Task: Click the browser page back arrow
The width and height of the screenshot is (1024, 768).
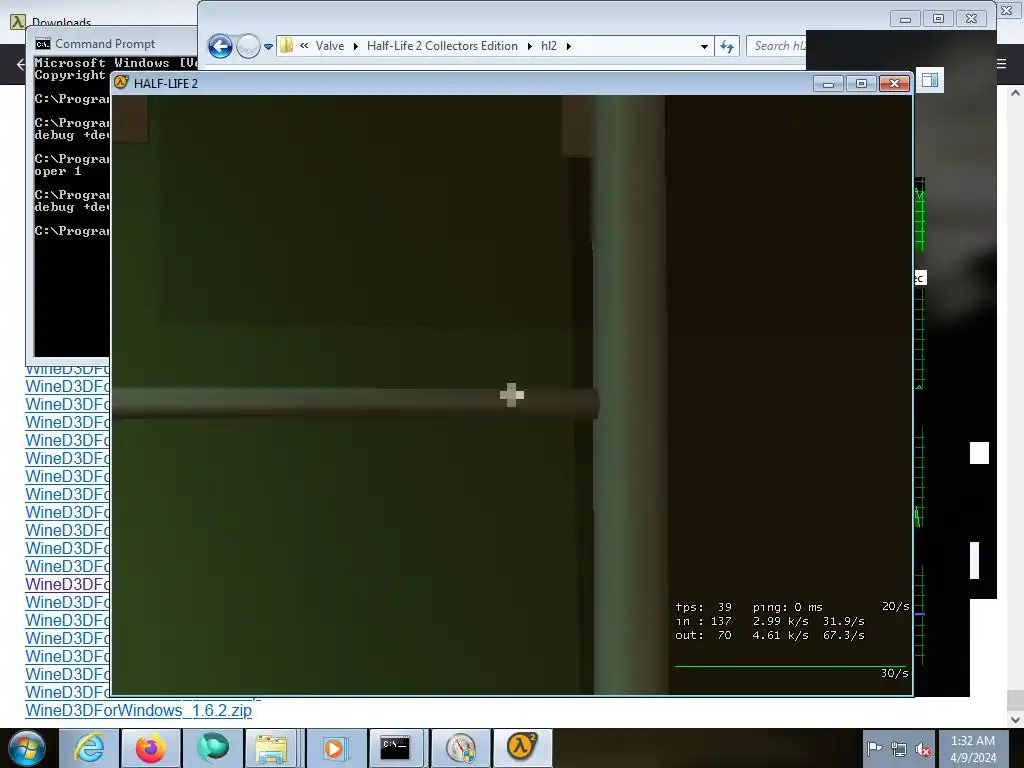Action: 21,64
